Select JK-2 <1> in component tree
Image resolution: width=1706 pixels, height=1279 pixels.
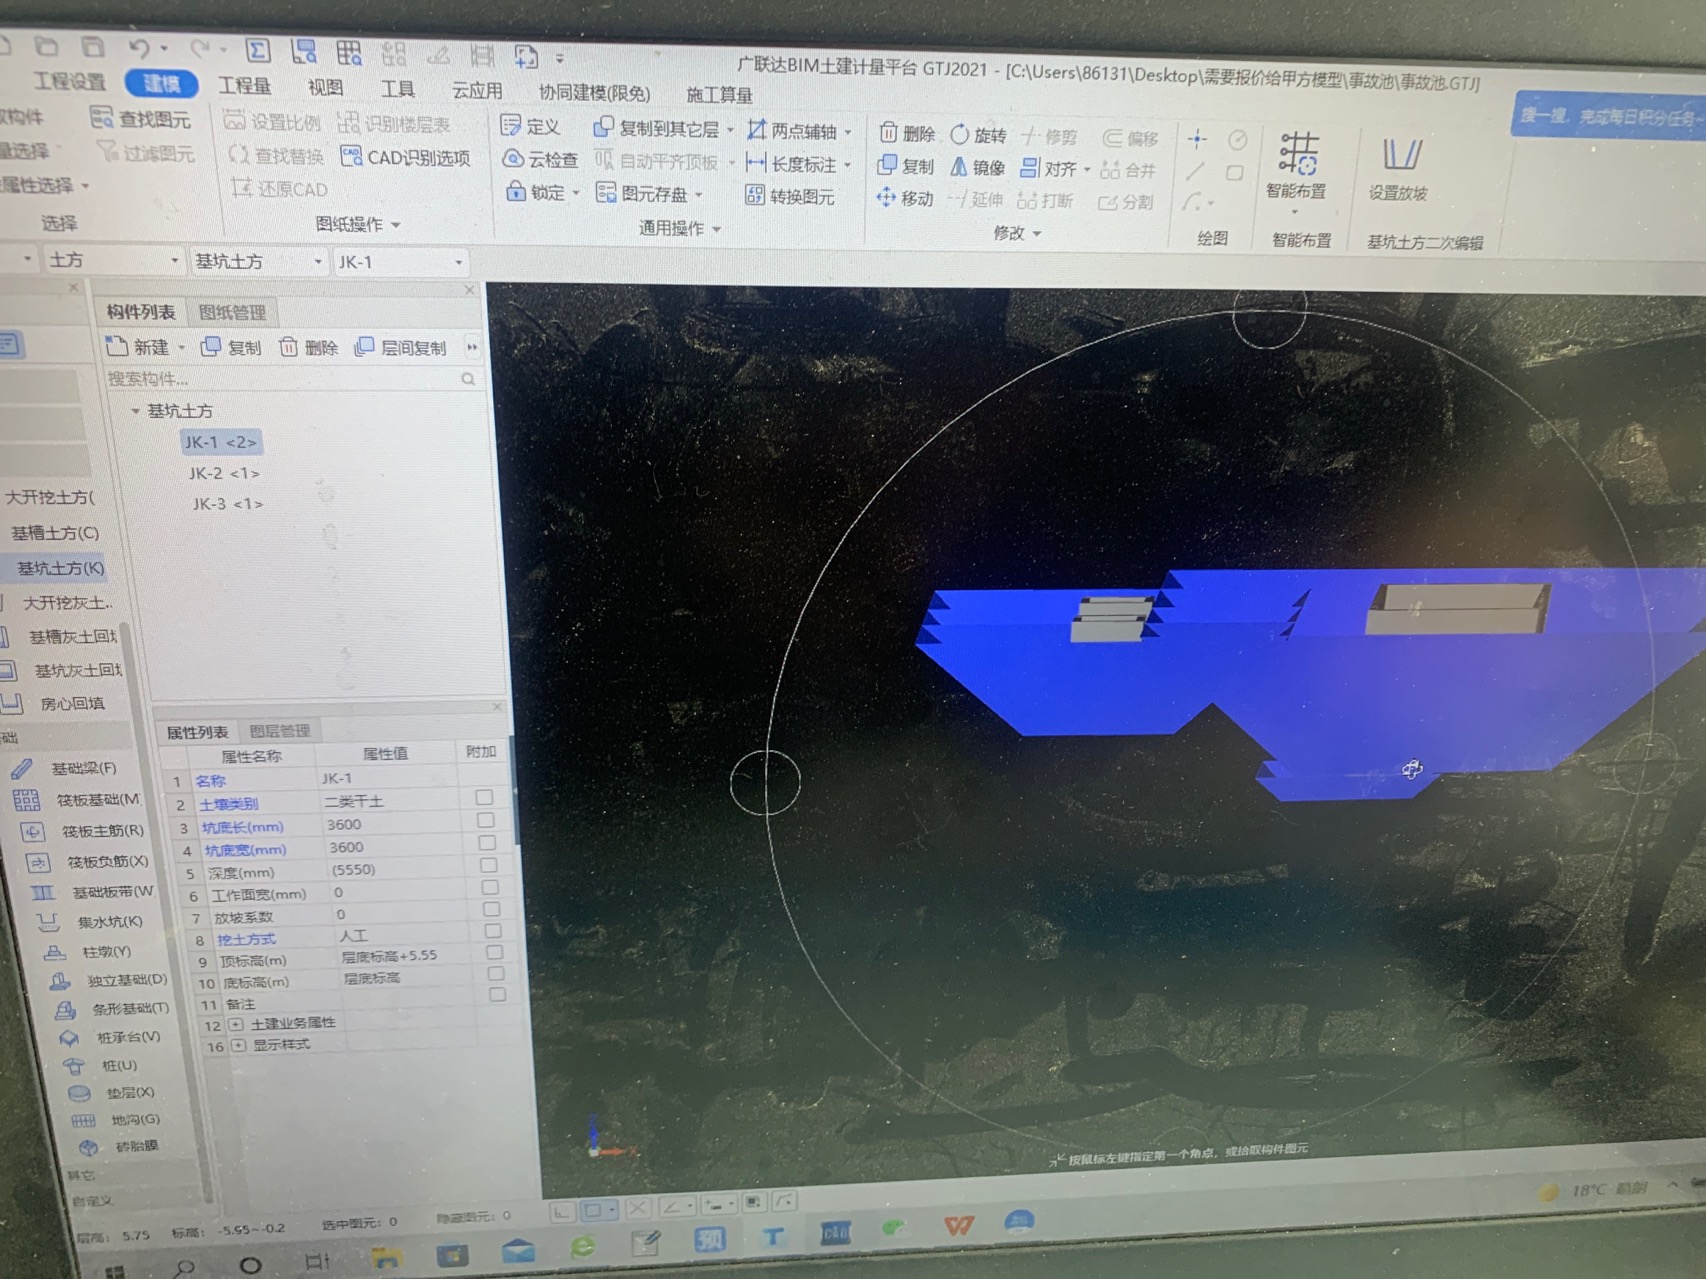click(225, 473)
